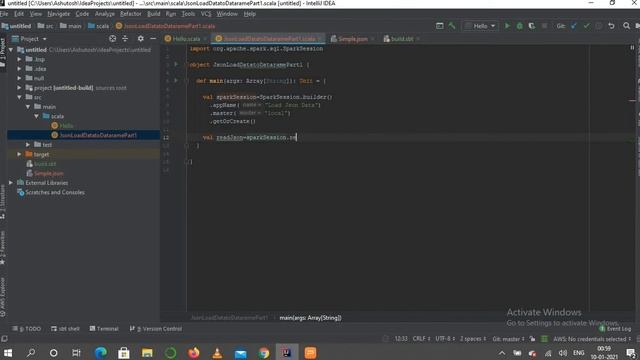Collapse the scala folder
The image size is (640, 360).
36,116
